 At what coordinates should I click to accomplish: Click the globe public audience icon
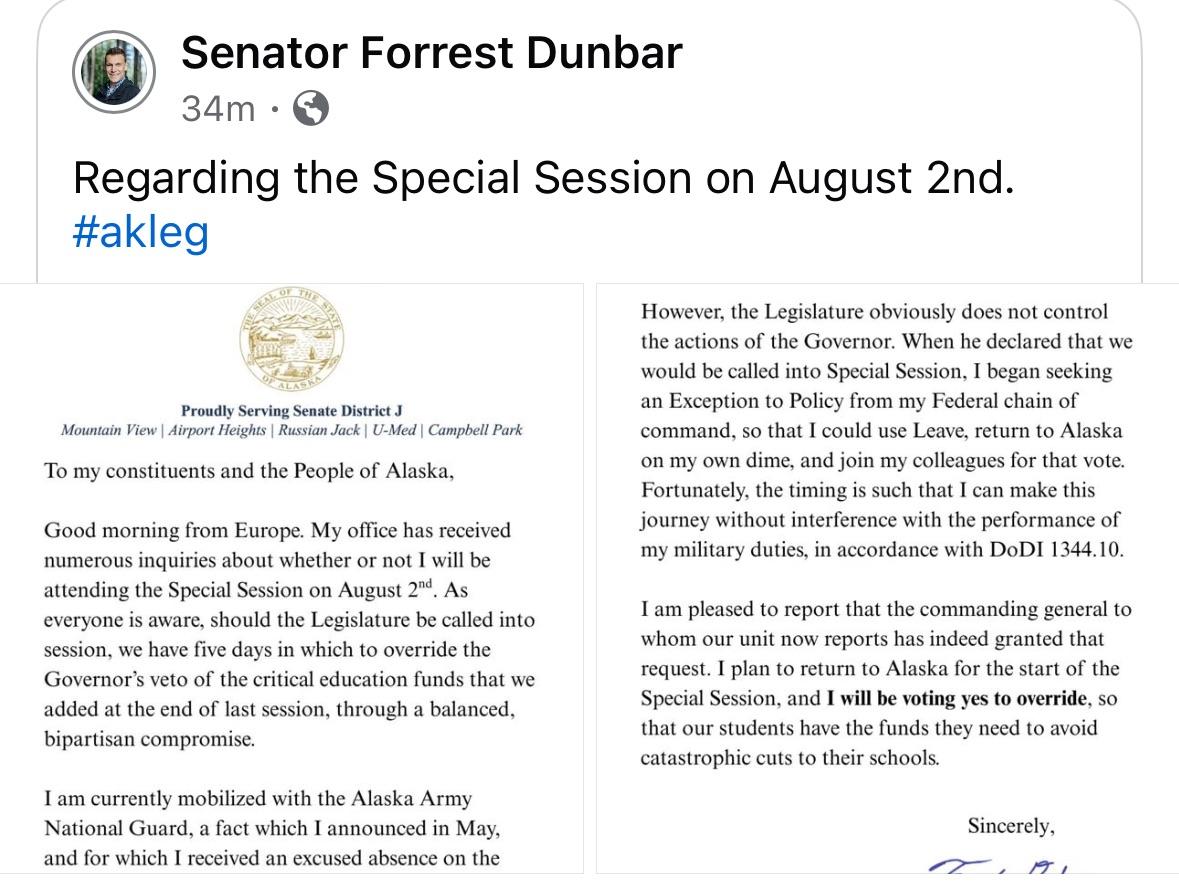(x=310, y=108)
